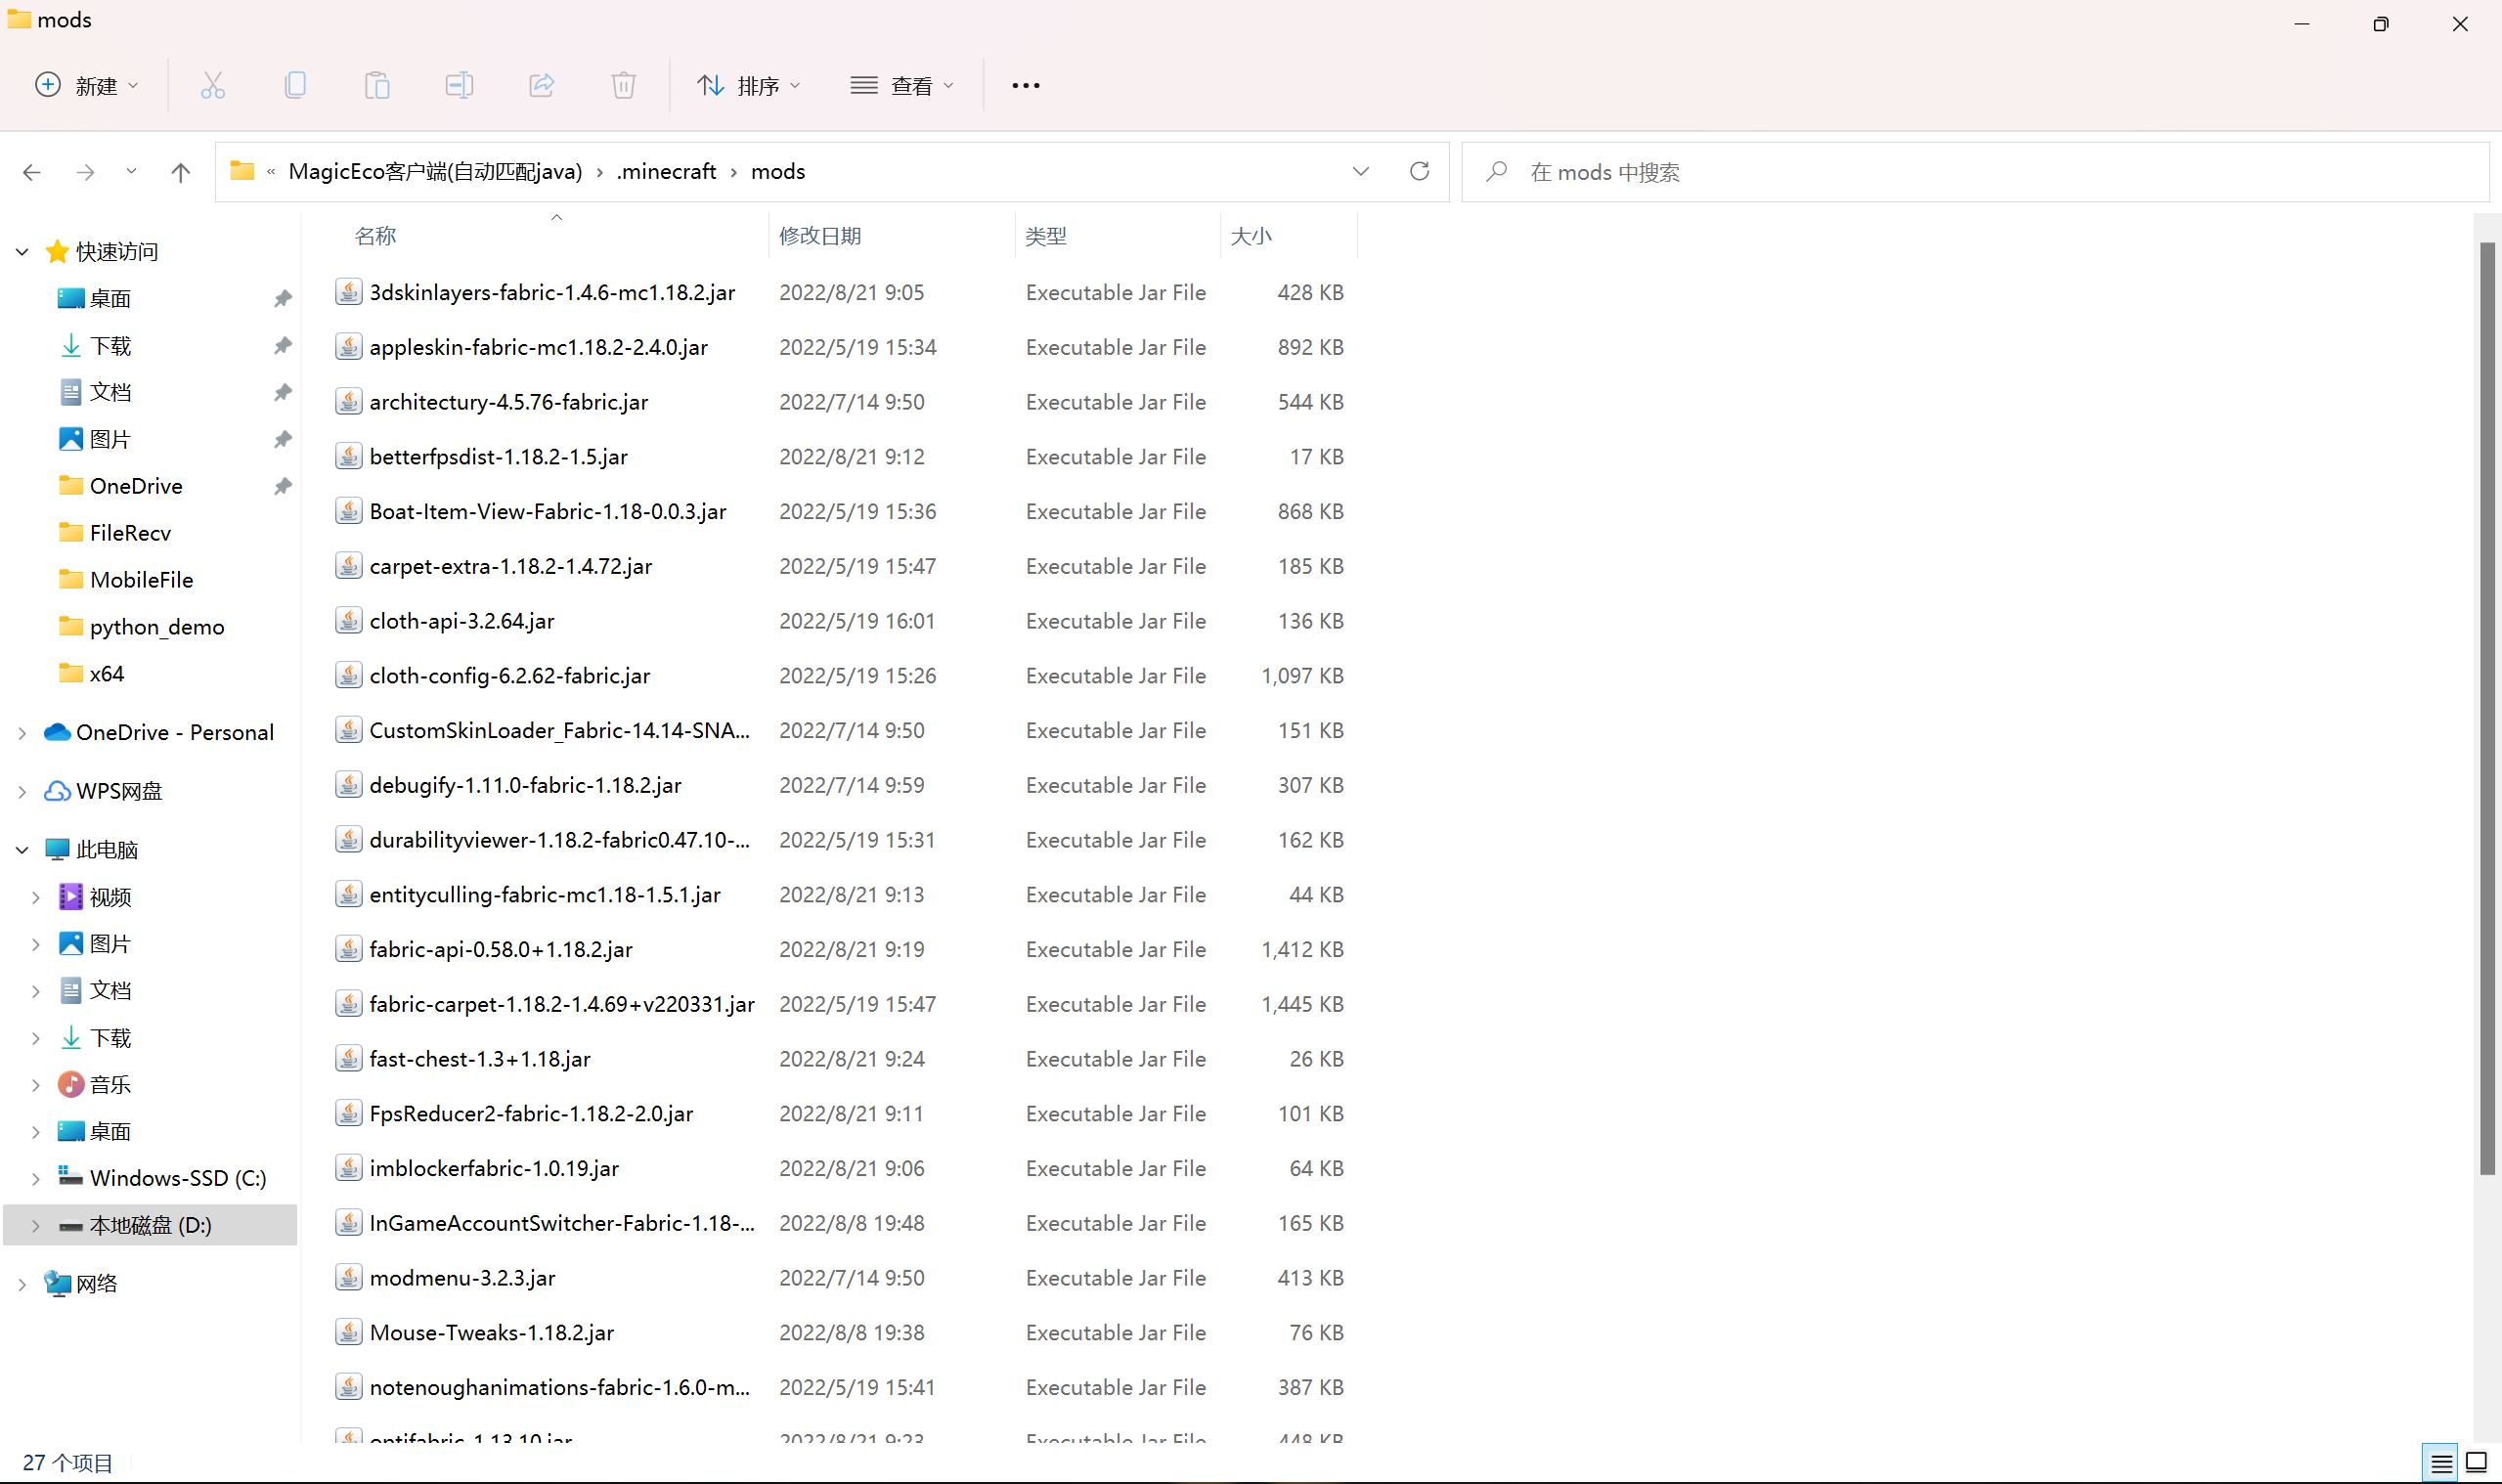2502x1484 pixels.
Task: Expand Windows-SSD (C:) drive node
Action: [36, 1179]
